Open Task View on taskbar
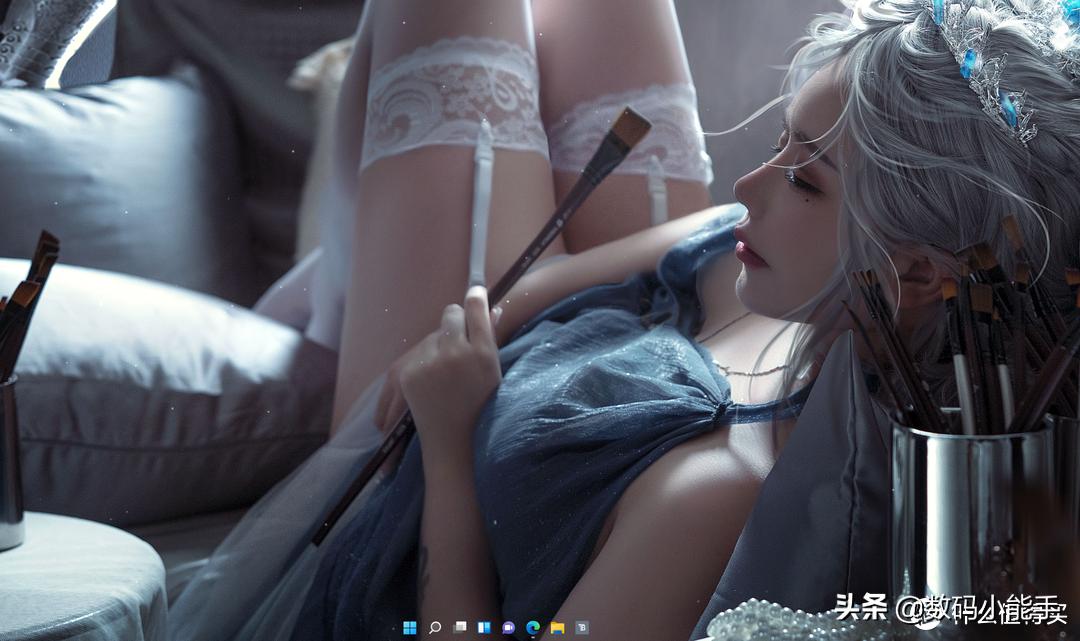 tap(459, 627)
